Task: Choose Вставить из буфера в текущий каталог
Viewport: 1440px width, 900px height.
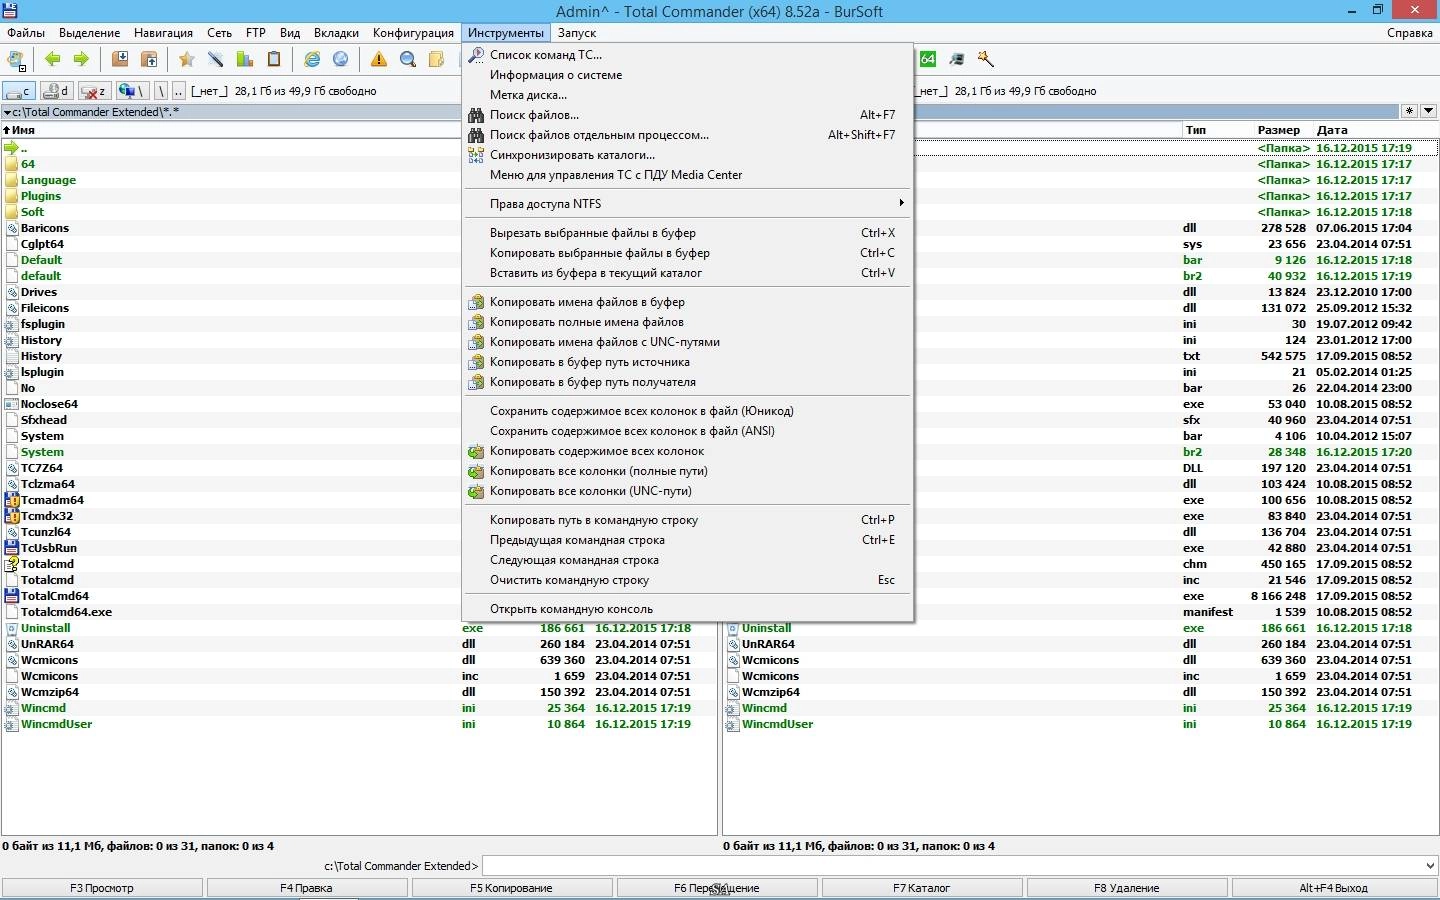Action: pyautogui.click(x=688, y=273)
